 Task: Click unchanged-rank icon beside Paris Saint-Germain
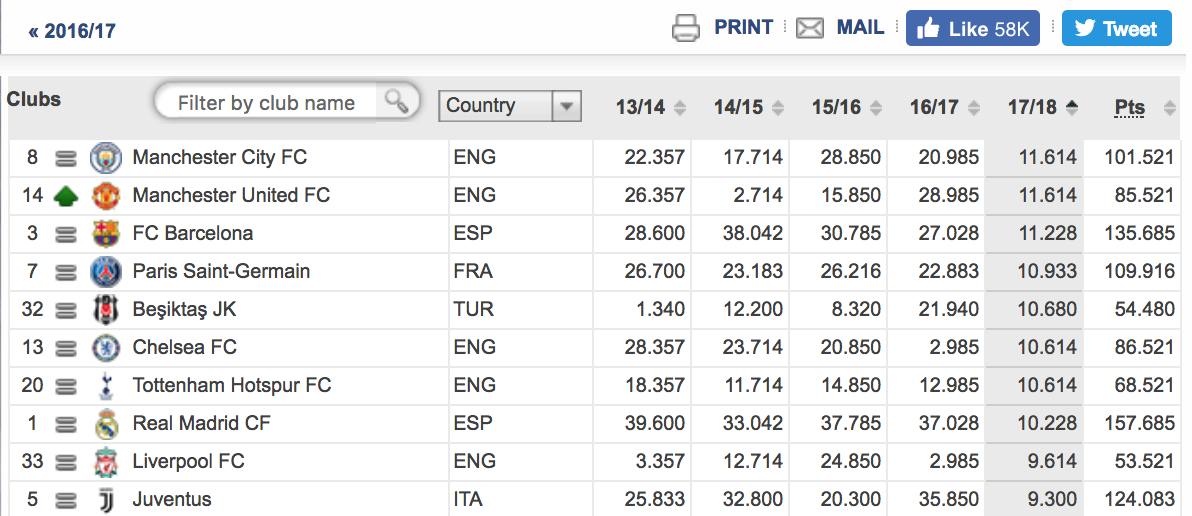tap(67, 272)
